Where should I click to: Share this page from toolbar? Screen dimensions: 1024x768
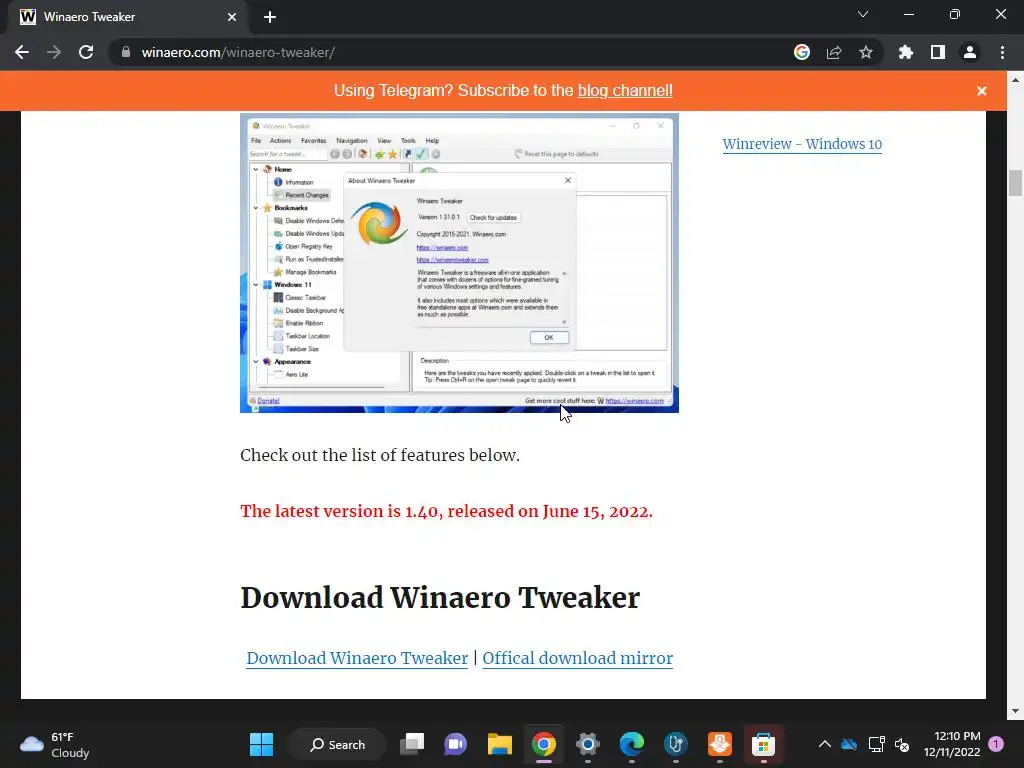tap(834, 52)
